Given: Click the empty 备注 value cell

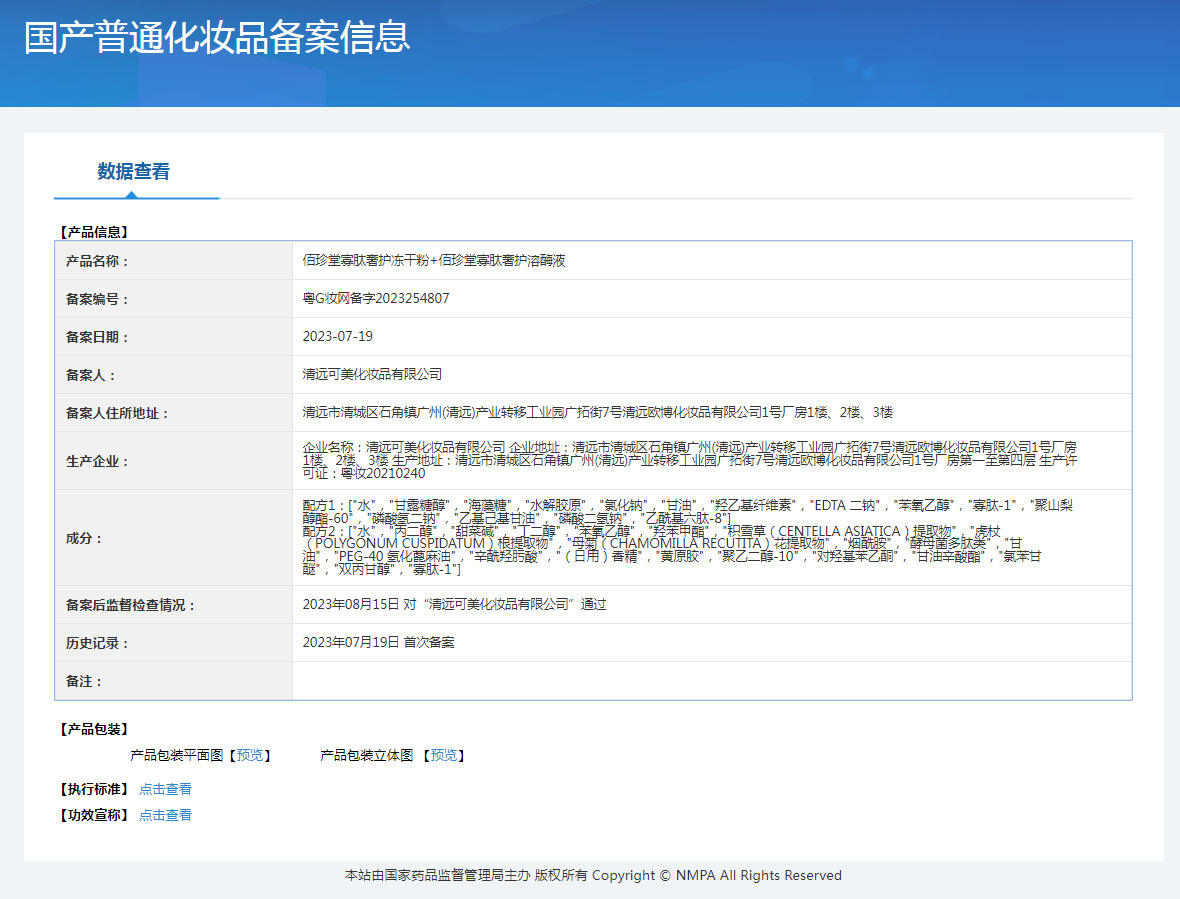Looking at the screenshot, I should tap(711, 681).
